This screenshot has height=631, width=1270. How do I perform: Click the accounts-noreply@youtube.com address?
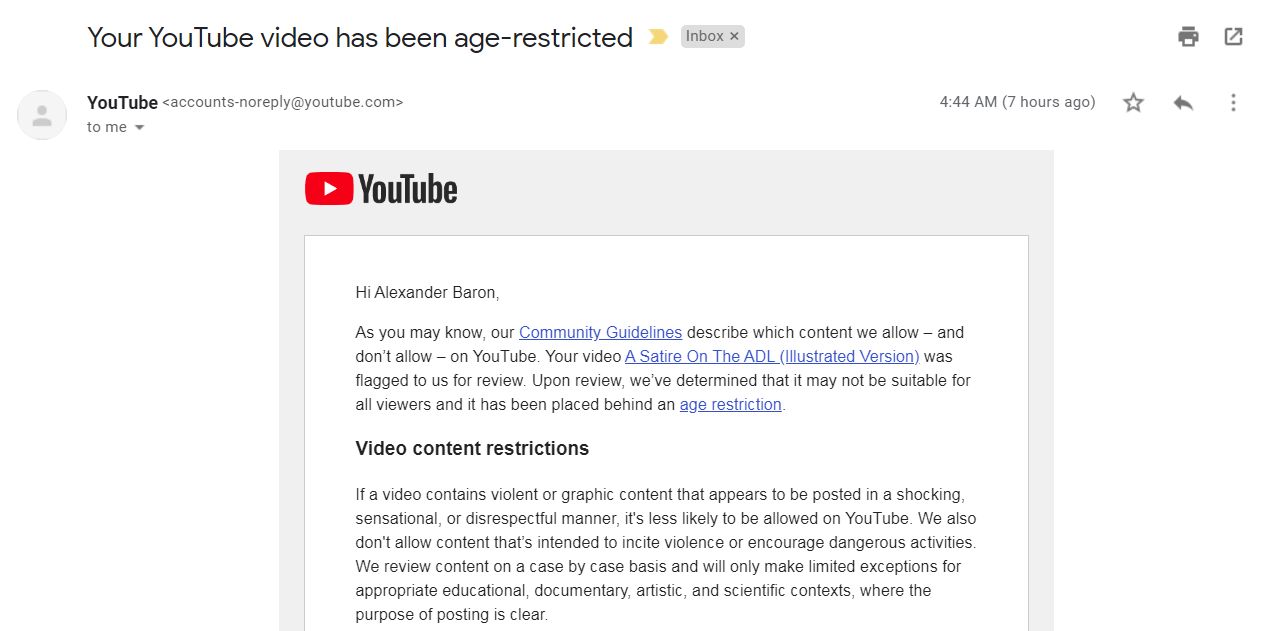(283, 102)
